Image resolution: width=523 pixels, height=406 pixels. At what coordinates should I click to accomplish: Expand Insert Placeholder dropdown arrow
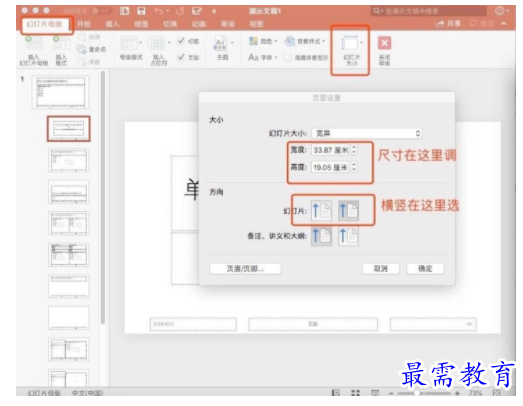[x=169, y=42]
